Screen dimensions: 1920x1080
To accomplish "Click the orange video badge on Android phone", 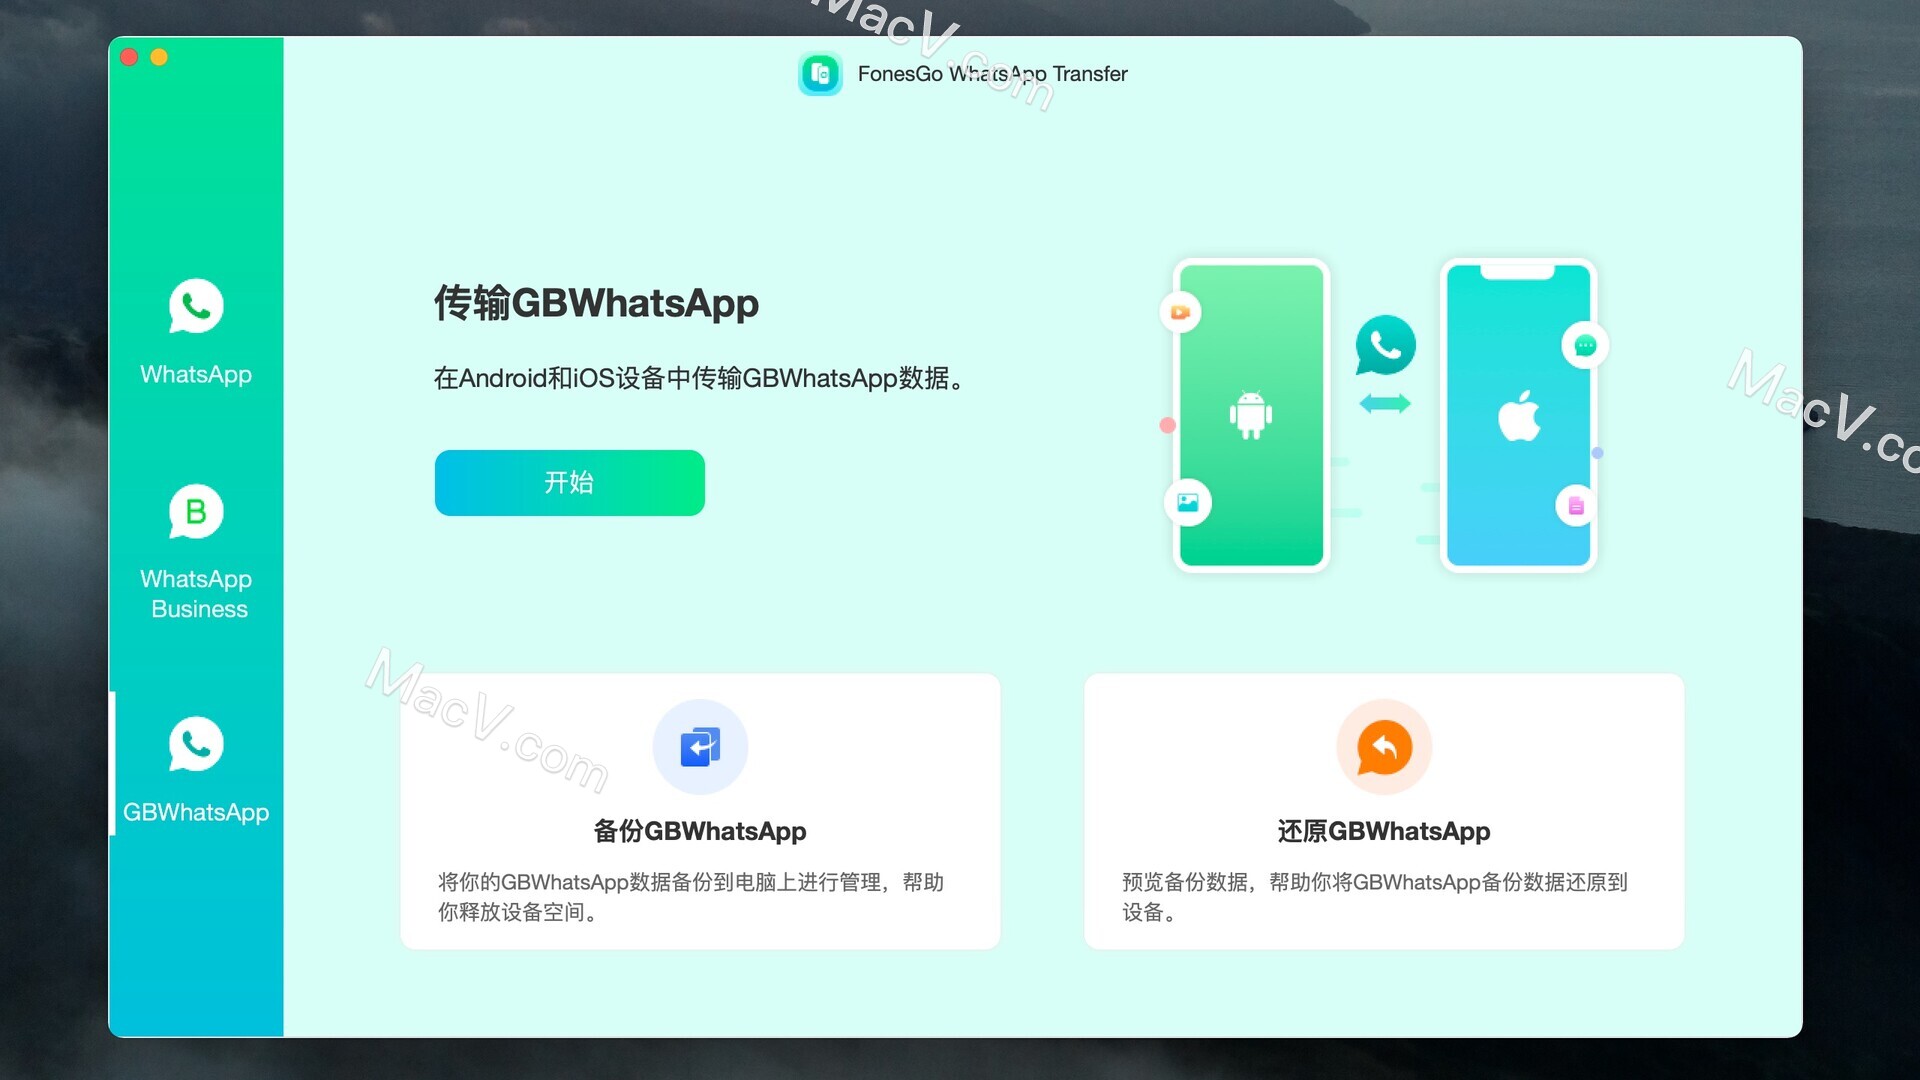I will 1181,312.
